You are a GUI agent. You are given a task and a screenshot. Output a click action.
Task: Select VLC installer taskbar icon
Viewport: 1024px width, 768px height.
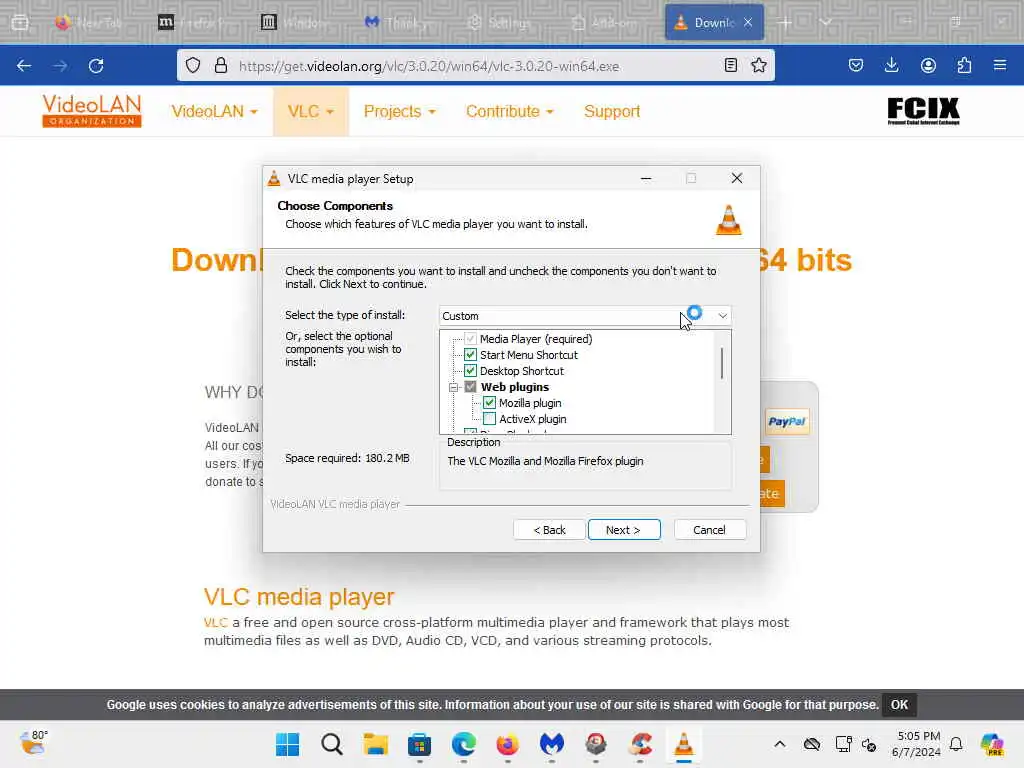[x=684, y=744]
